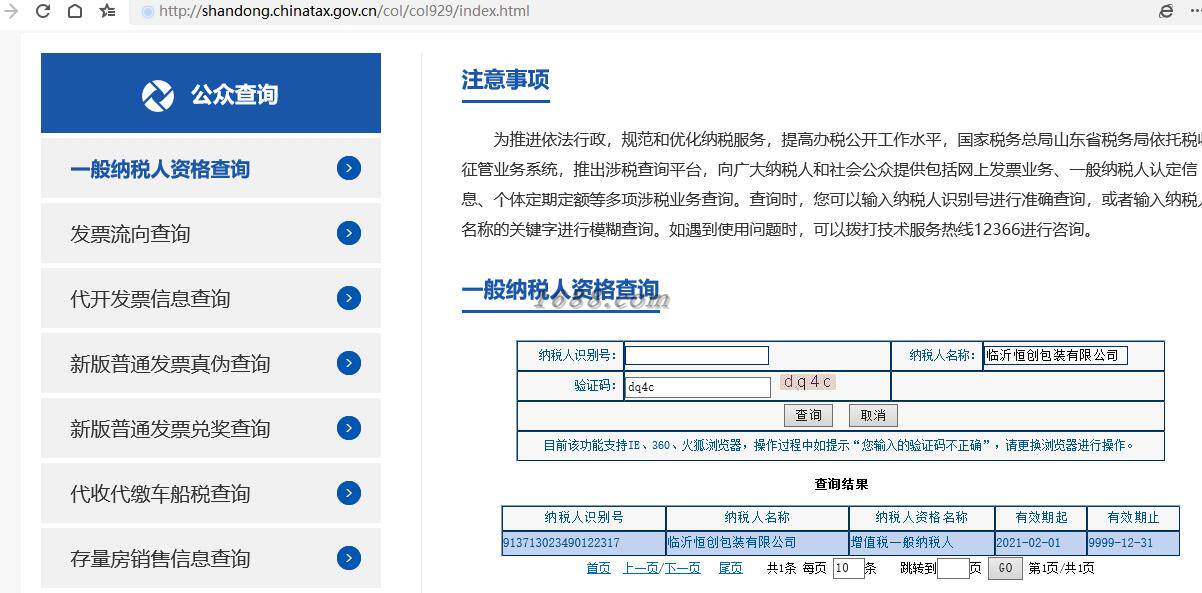The image size is (1202, 593).
Task: Open 代收代缴车船税查询 menu item
Action: (x=211, y=493)
